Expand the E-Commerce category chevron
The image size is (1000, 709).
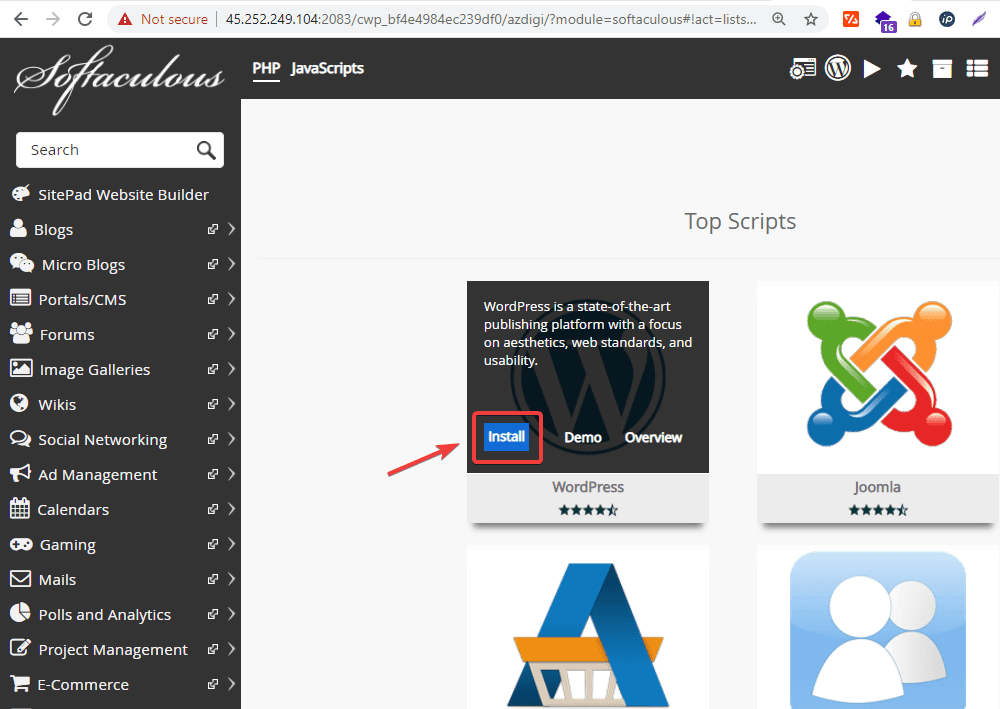[x=231, y=684]
